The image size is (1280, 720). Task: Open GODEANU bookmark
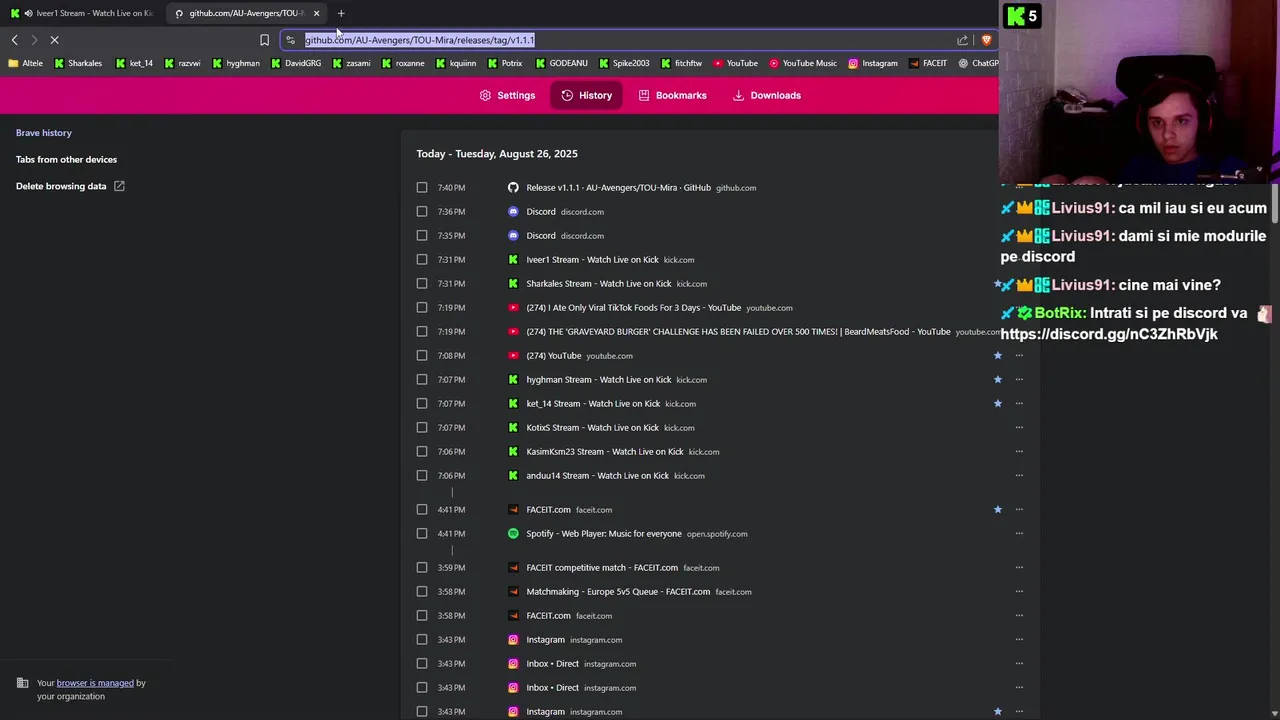[x=561, y=63]
